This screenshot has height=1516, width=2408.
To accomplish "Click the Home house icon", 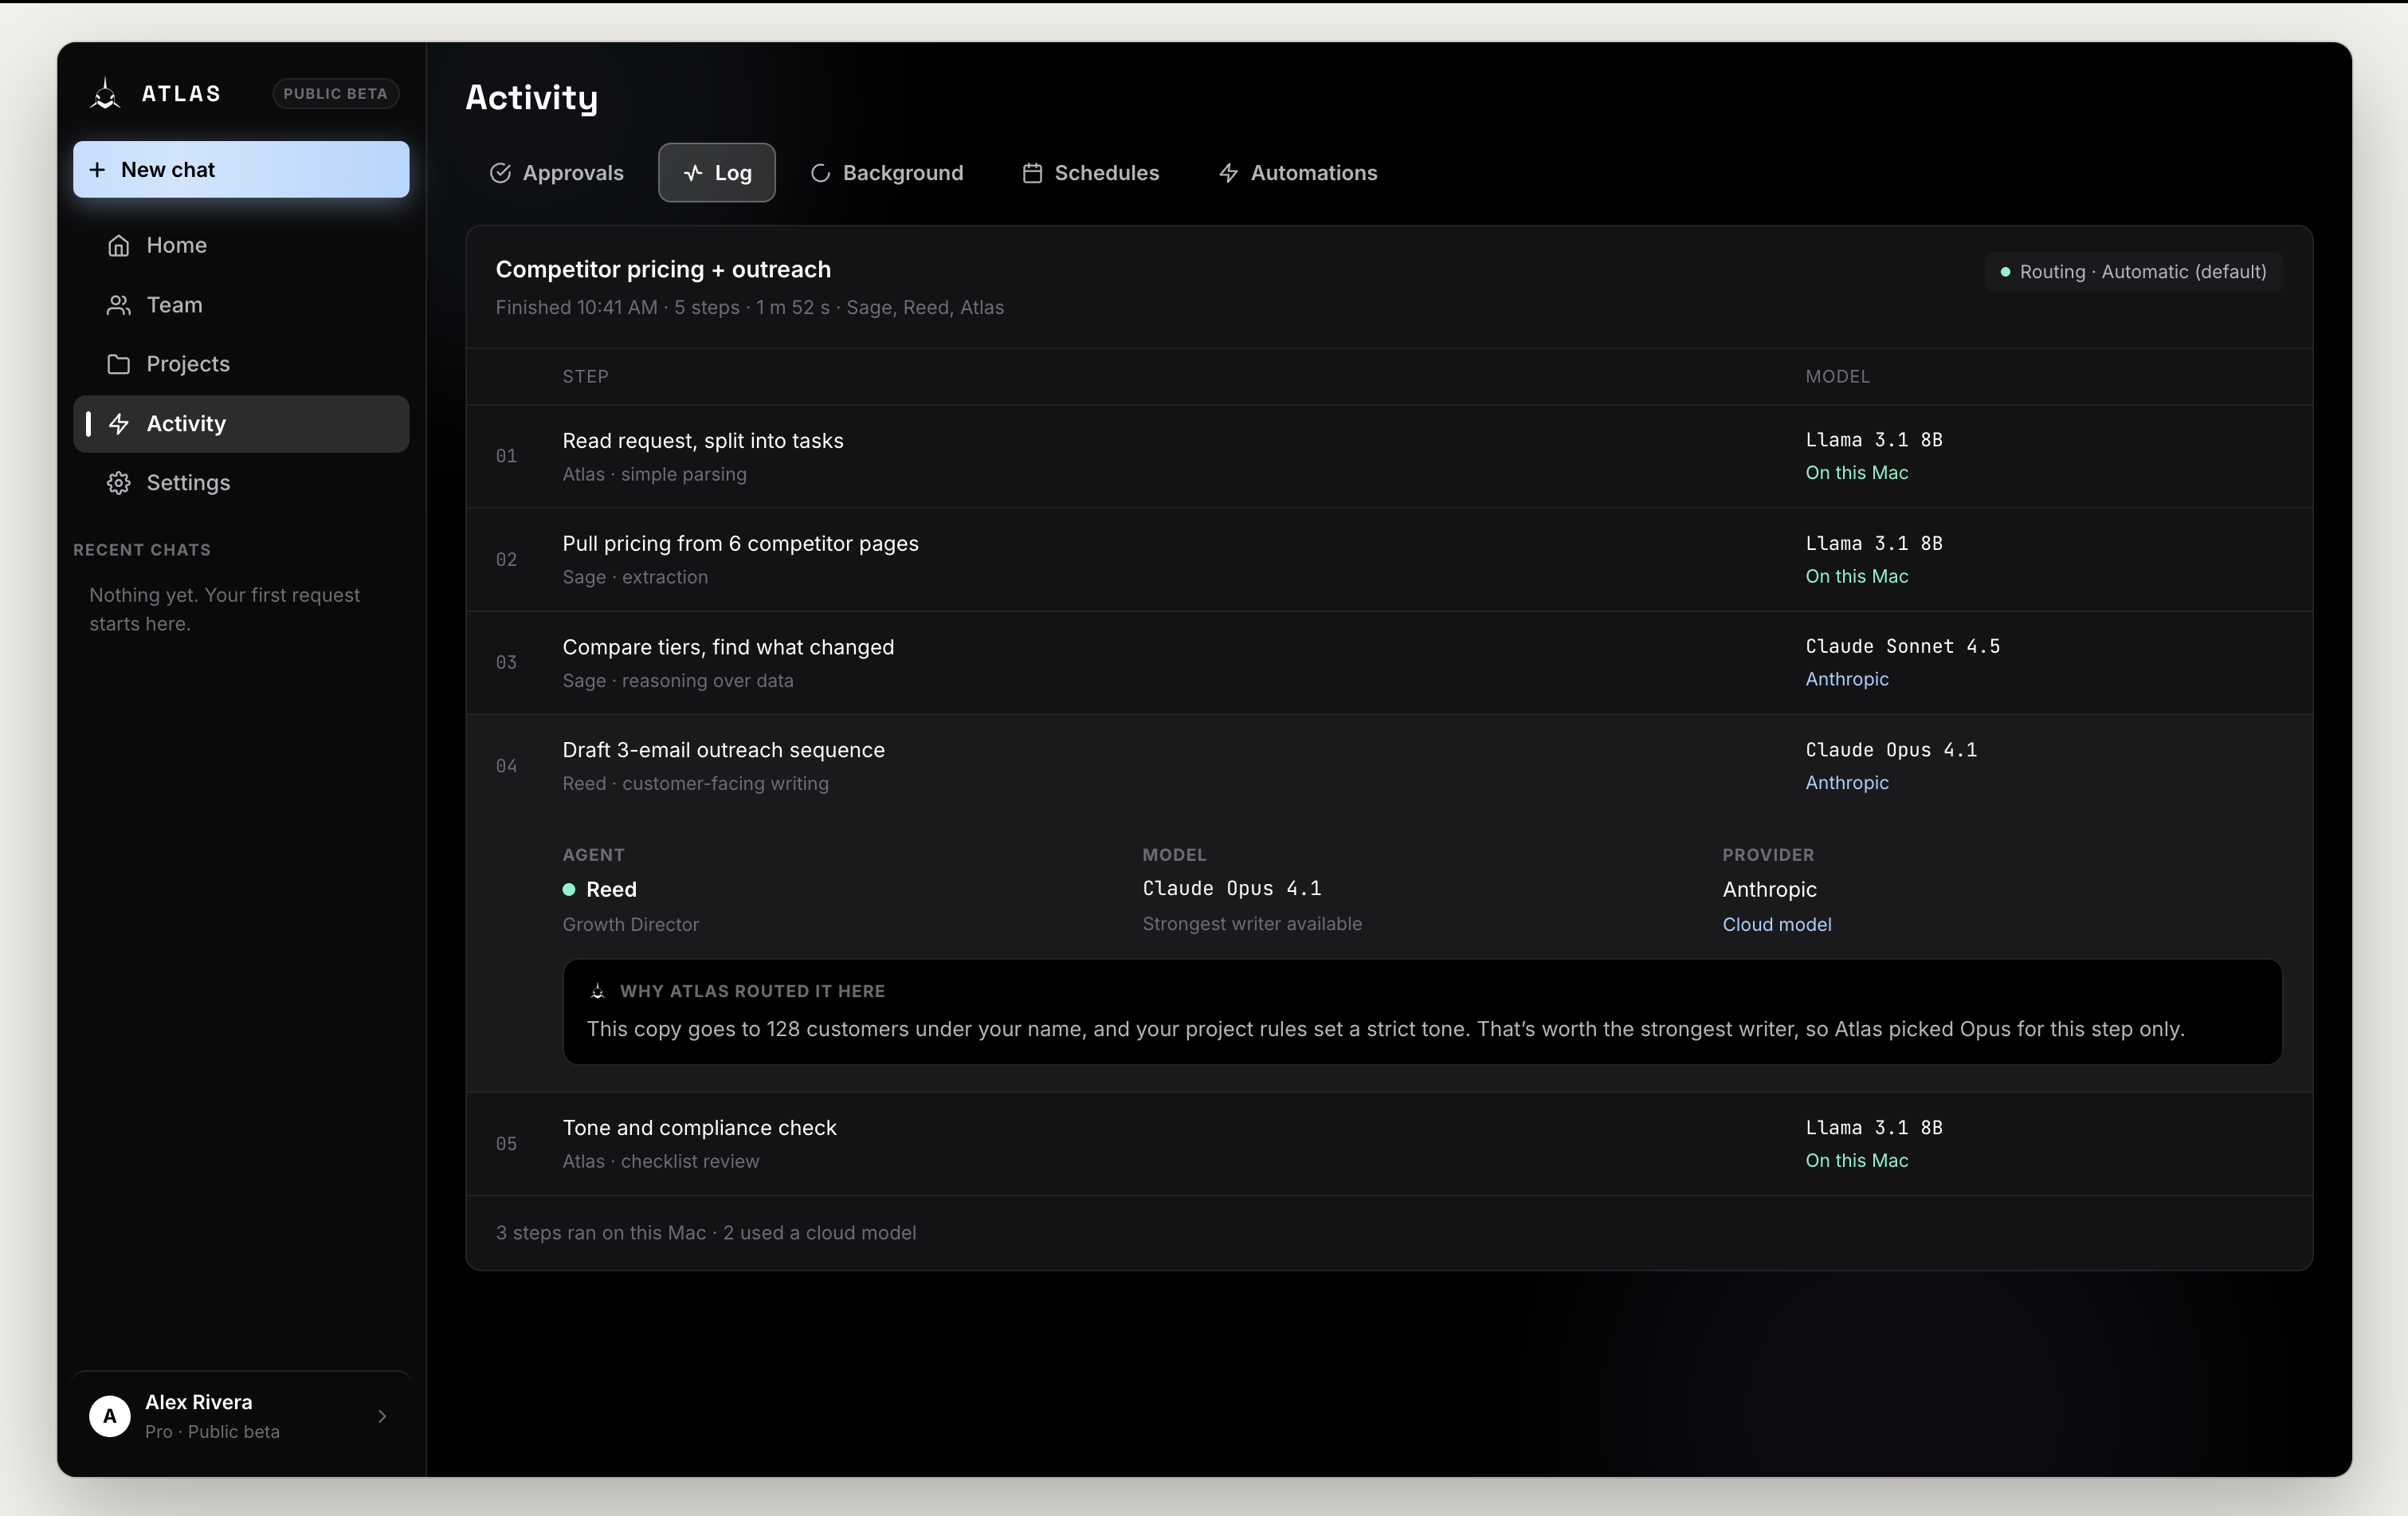I will pyautogui.click(x=119, y=246).
